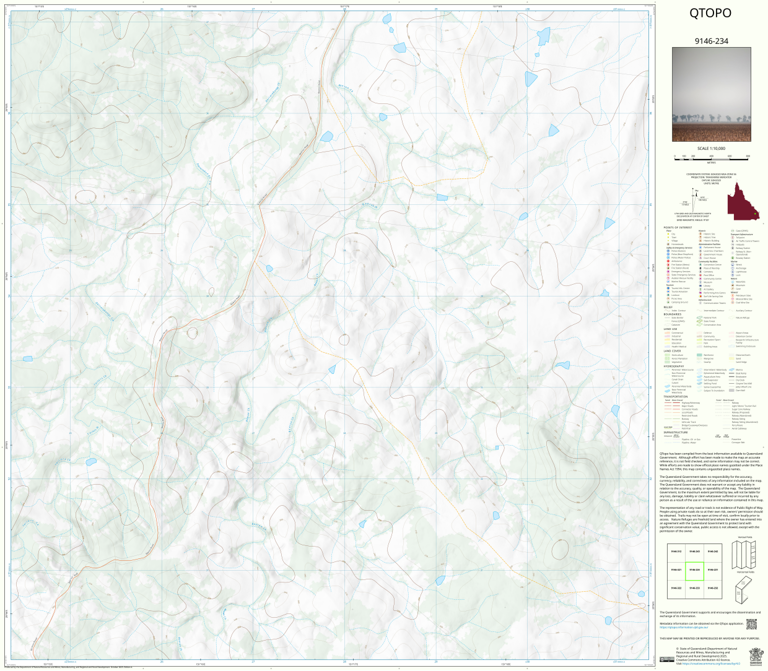Select the green highlighted center cell in sheet index
This screenshot has height=671, width=768.
pos(694,571)
